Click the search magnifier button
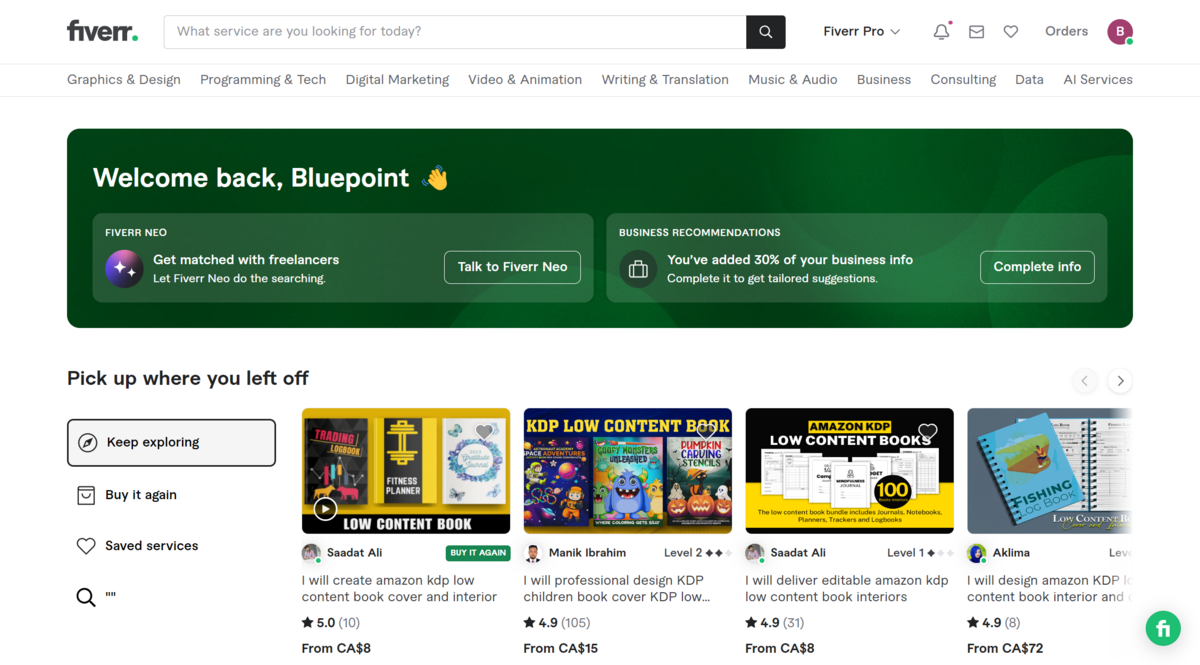 pos(766,32)
